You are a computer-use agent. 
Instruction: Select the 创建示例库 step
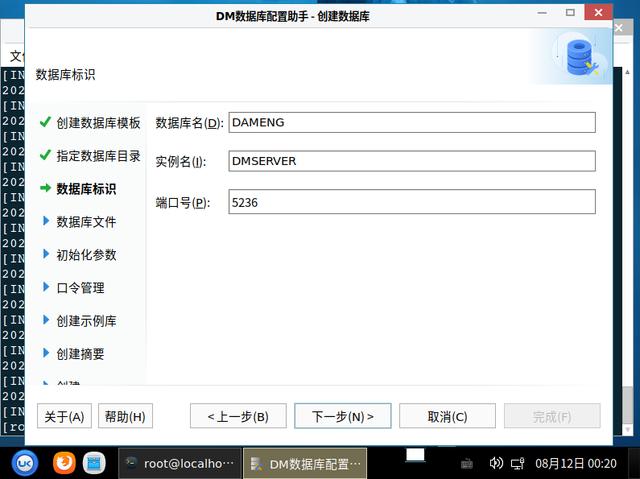[x=86, y=321]
